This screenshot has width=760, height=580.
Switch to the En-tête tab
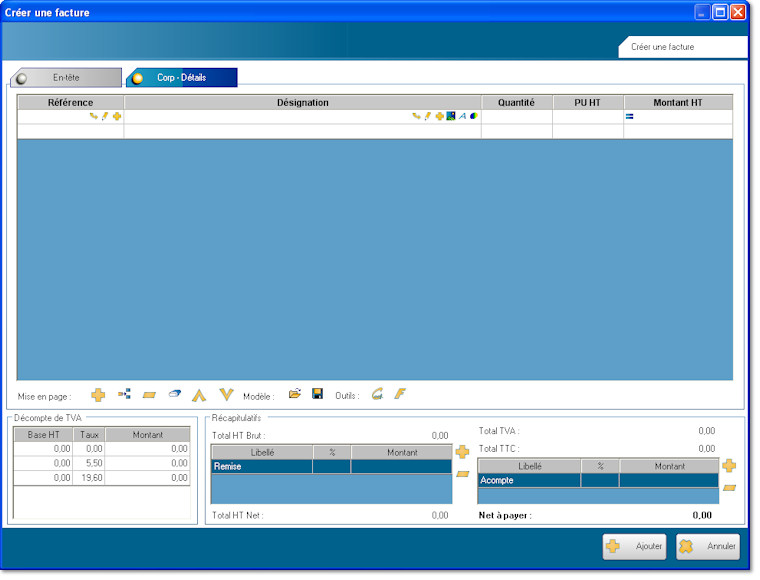66,77
